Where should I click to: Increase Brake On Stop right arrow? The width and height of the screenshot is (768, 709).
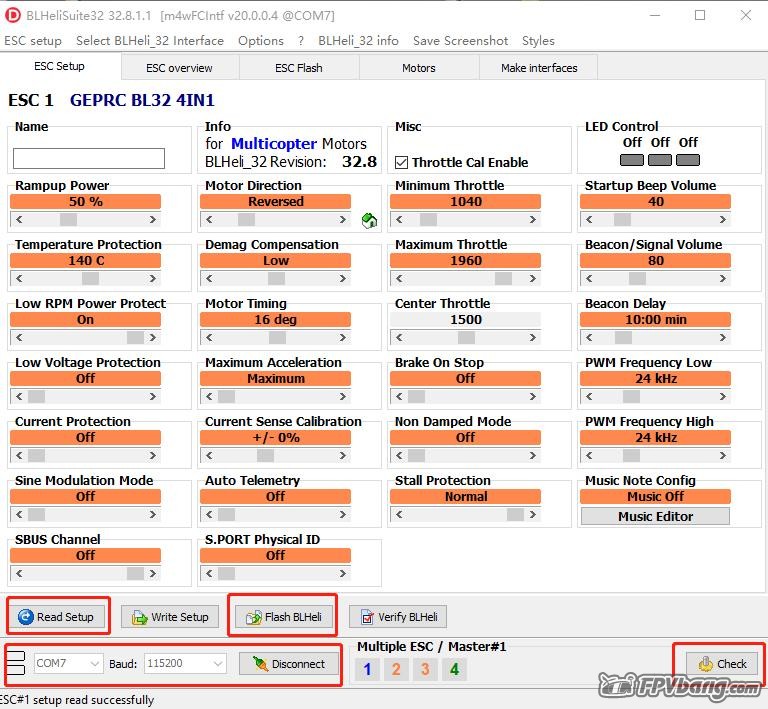(532, 397)
